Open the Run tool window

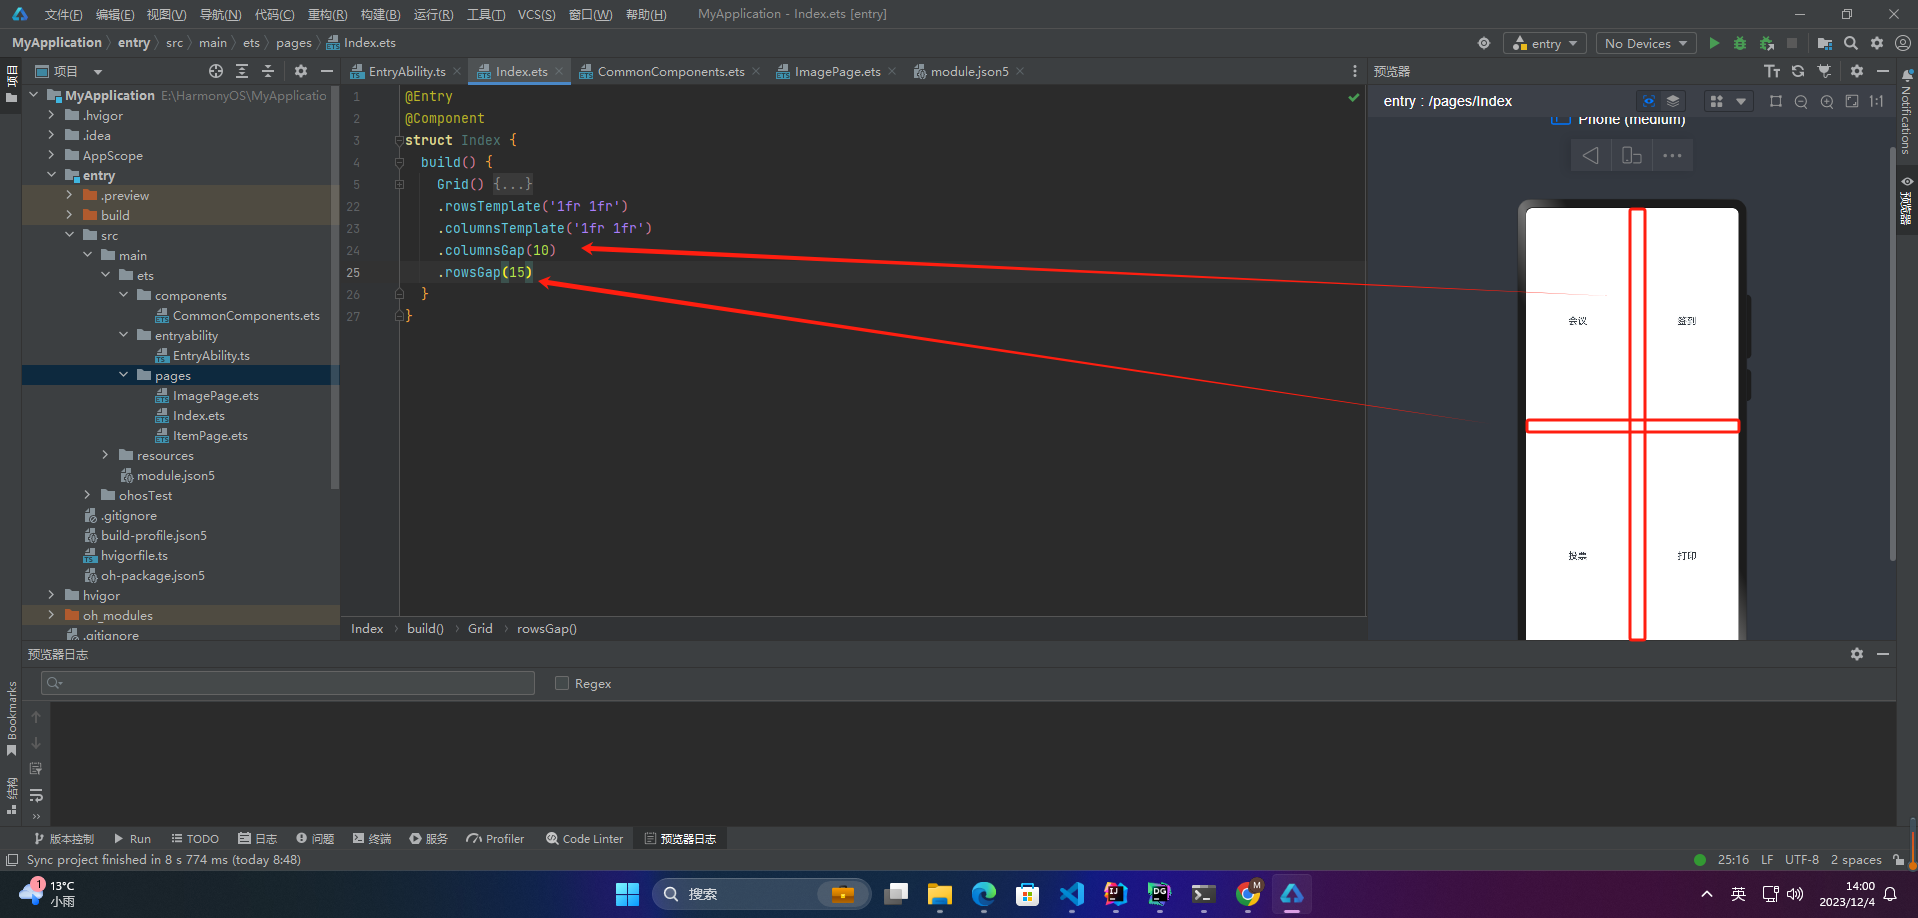132,838
